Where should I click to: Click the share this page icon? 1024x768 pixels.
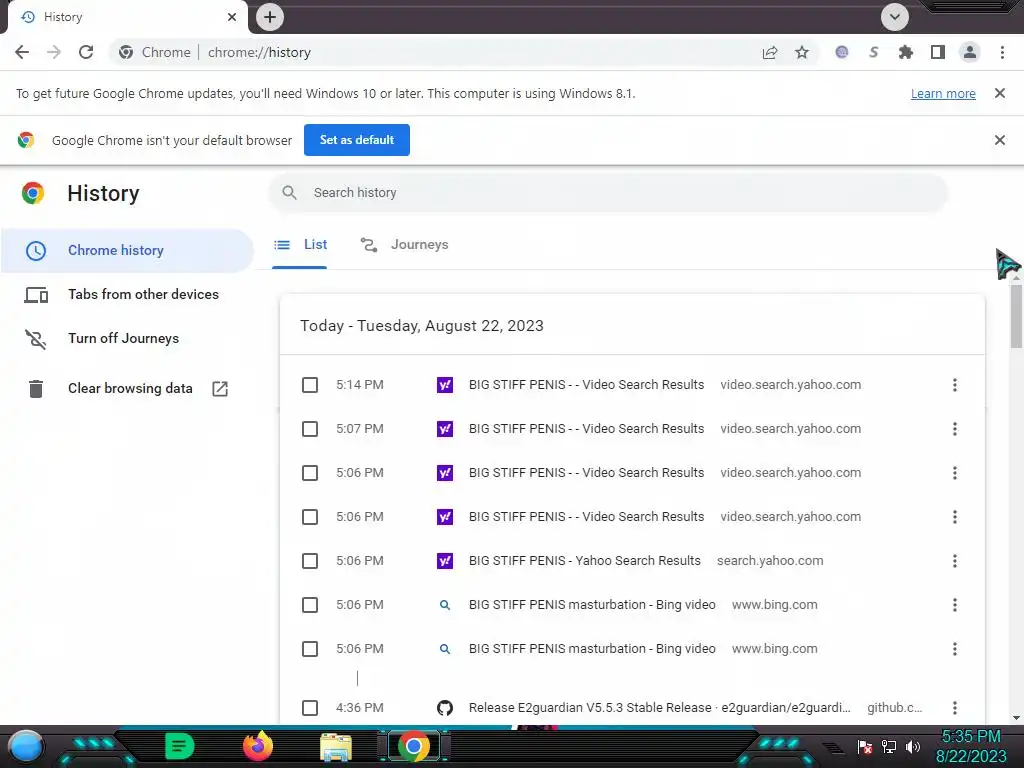tap(770, 52)
